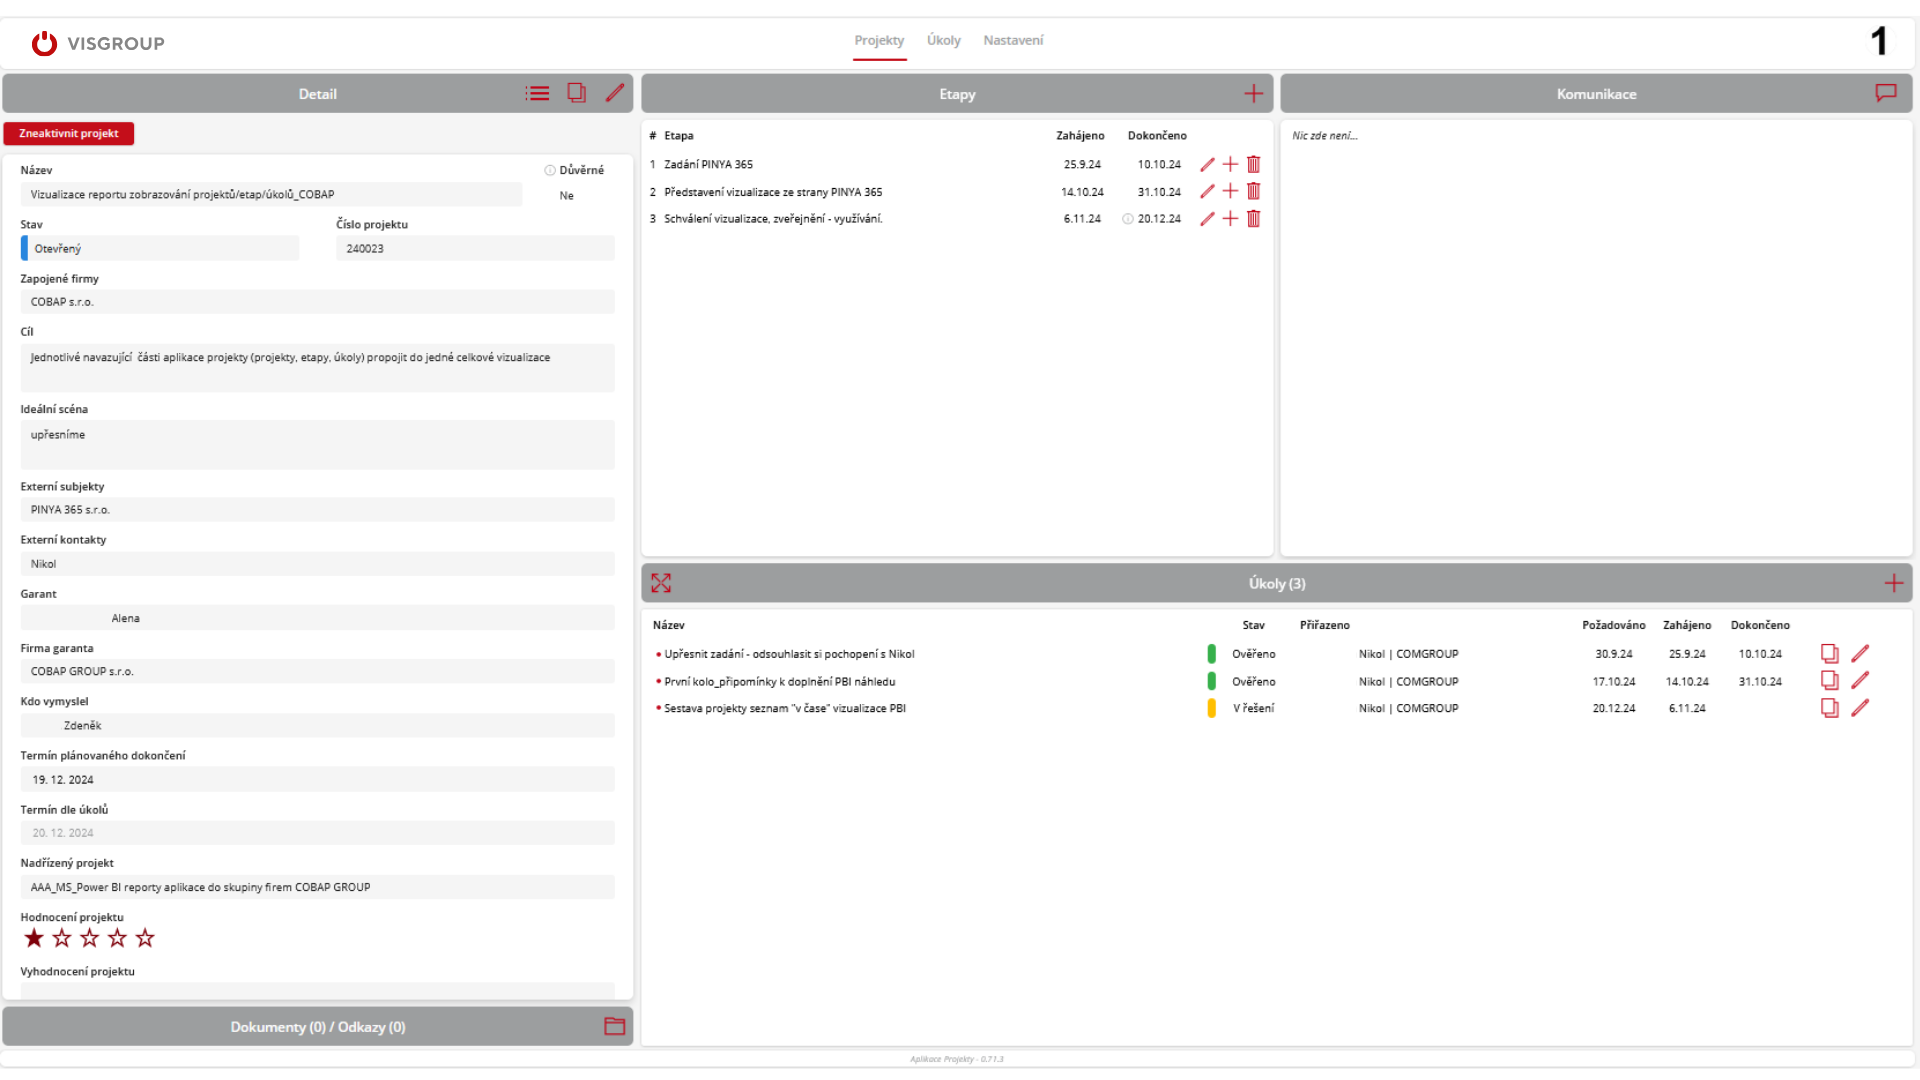The height and width of the screenshot is (1080, 1920).
Task: Show info for the Důvěrné field
Action: tap(549, 170)
